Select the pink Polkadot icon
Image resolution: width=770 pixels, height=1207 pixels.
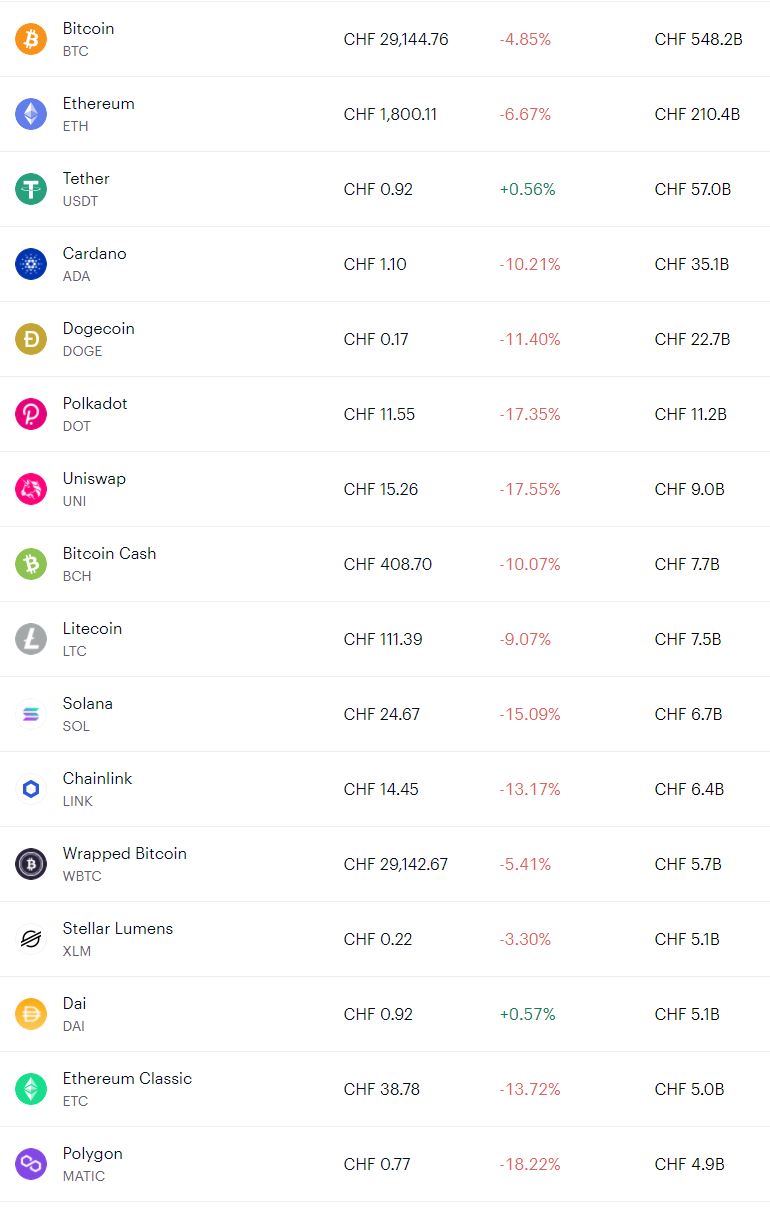31,414
